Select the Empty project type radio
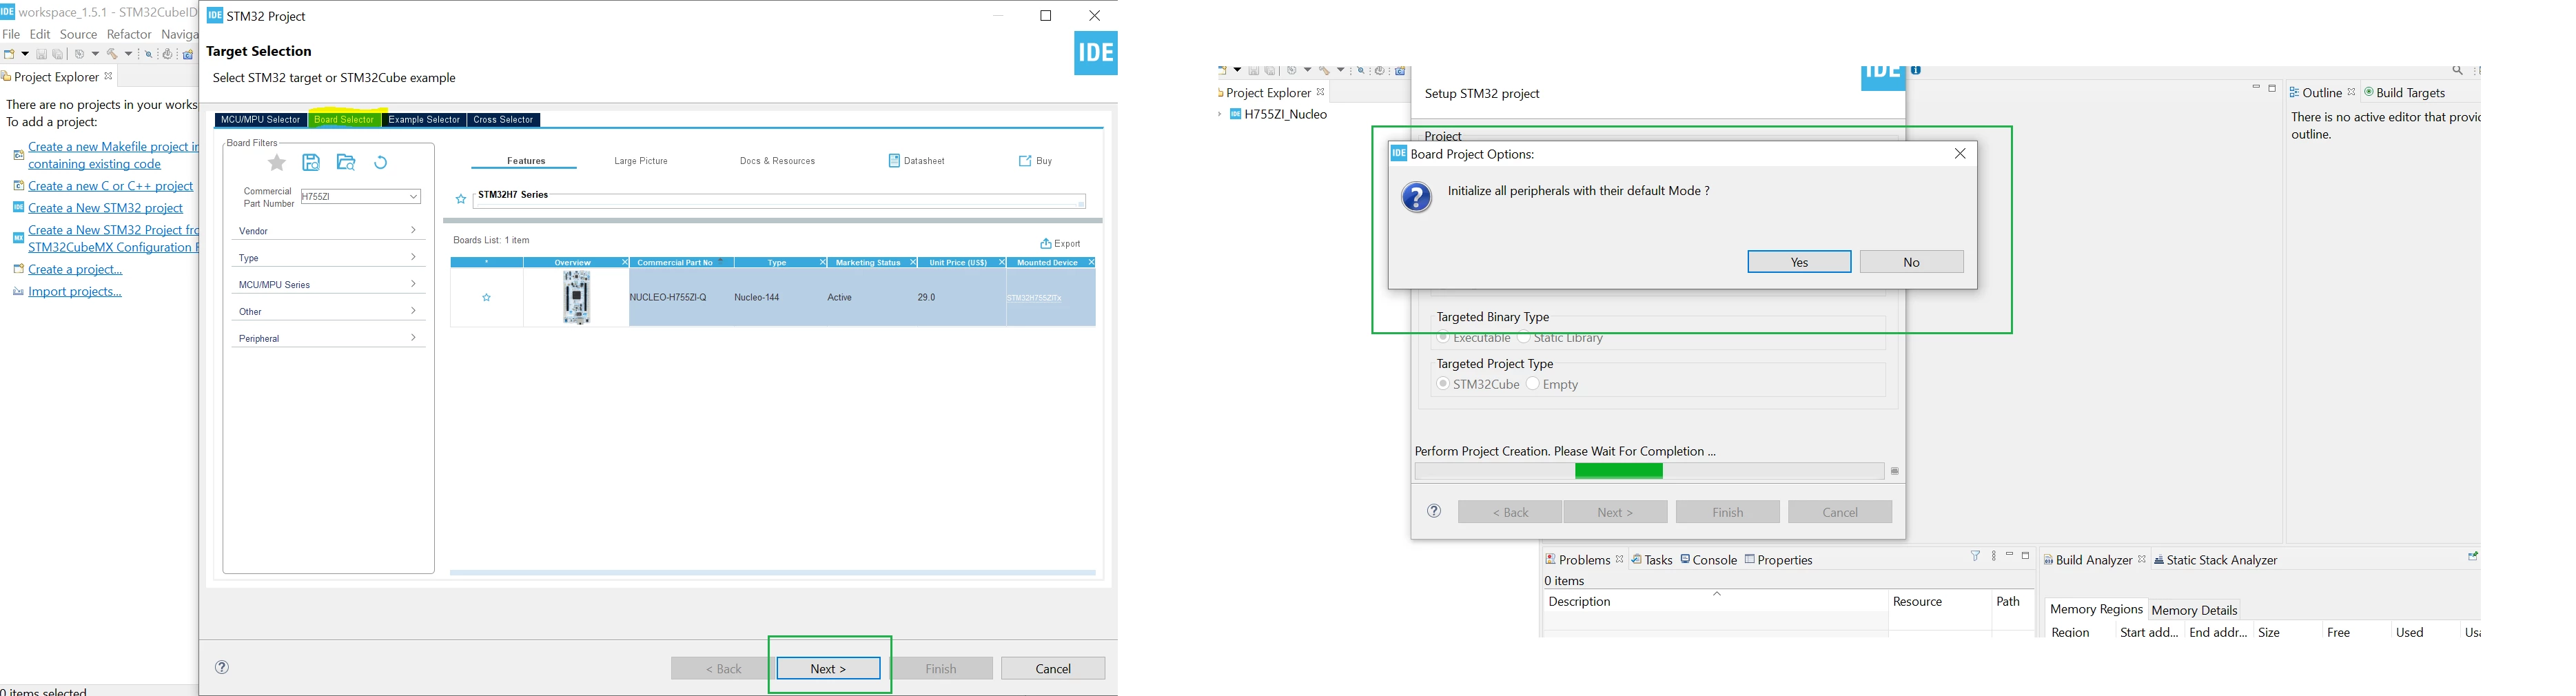2576x696 pixels. coord(1532,384)
